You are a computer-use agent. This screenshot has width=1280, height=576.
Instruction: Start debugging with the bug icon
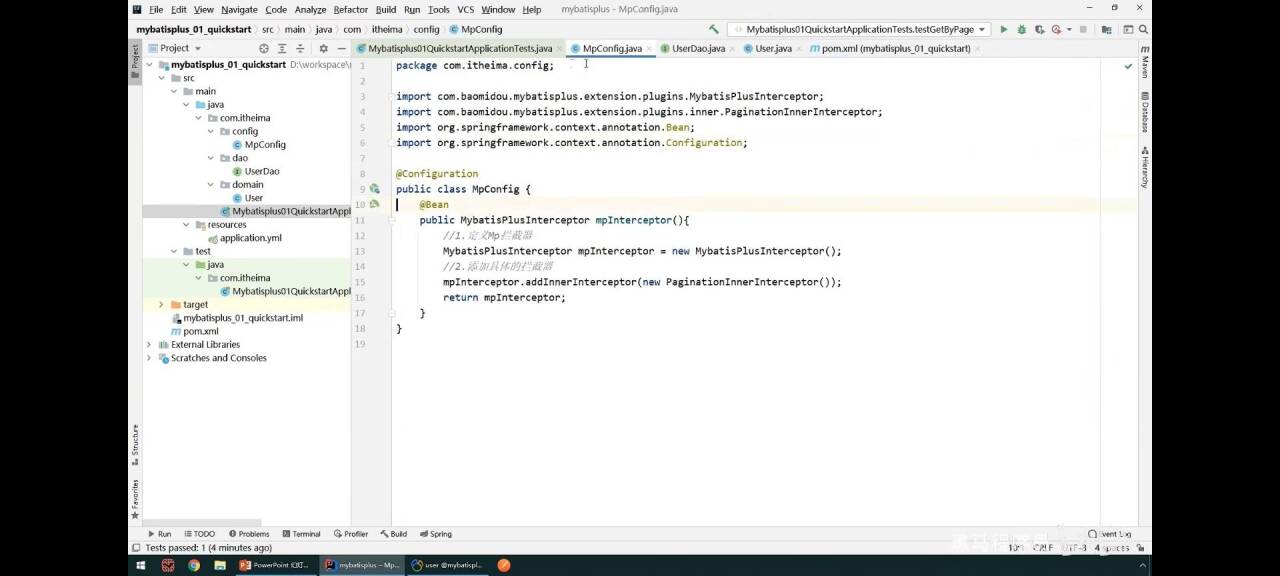pyautogui.click(x=1021, y=30)
